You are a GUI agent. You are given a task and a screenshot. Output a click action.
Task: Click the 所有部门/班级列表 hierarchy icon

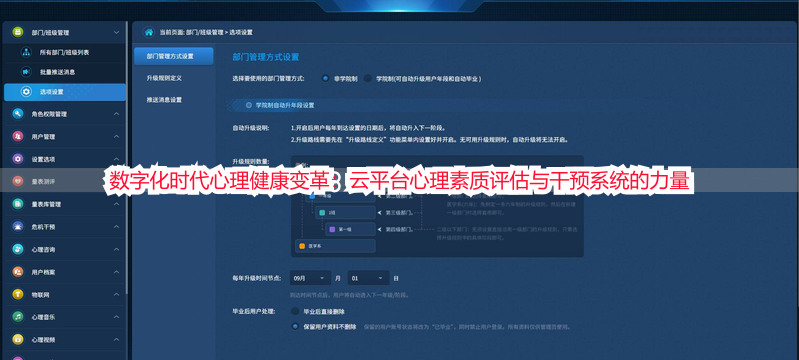pos(25,52)
